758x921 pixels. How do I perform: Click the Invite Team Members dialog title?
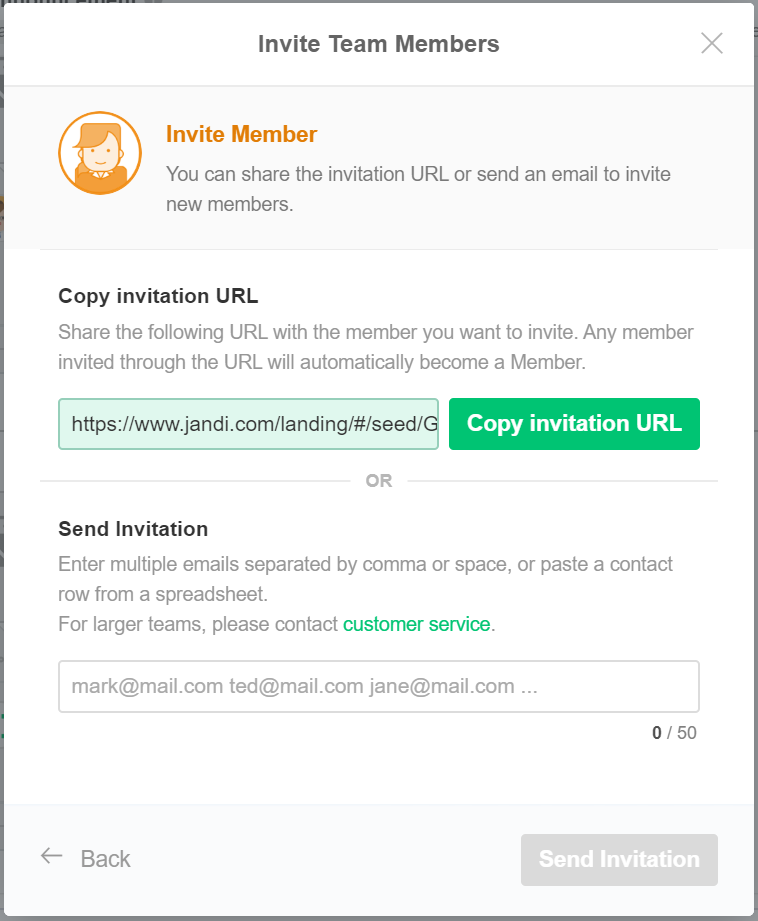click(x=378, y=44)
